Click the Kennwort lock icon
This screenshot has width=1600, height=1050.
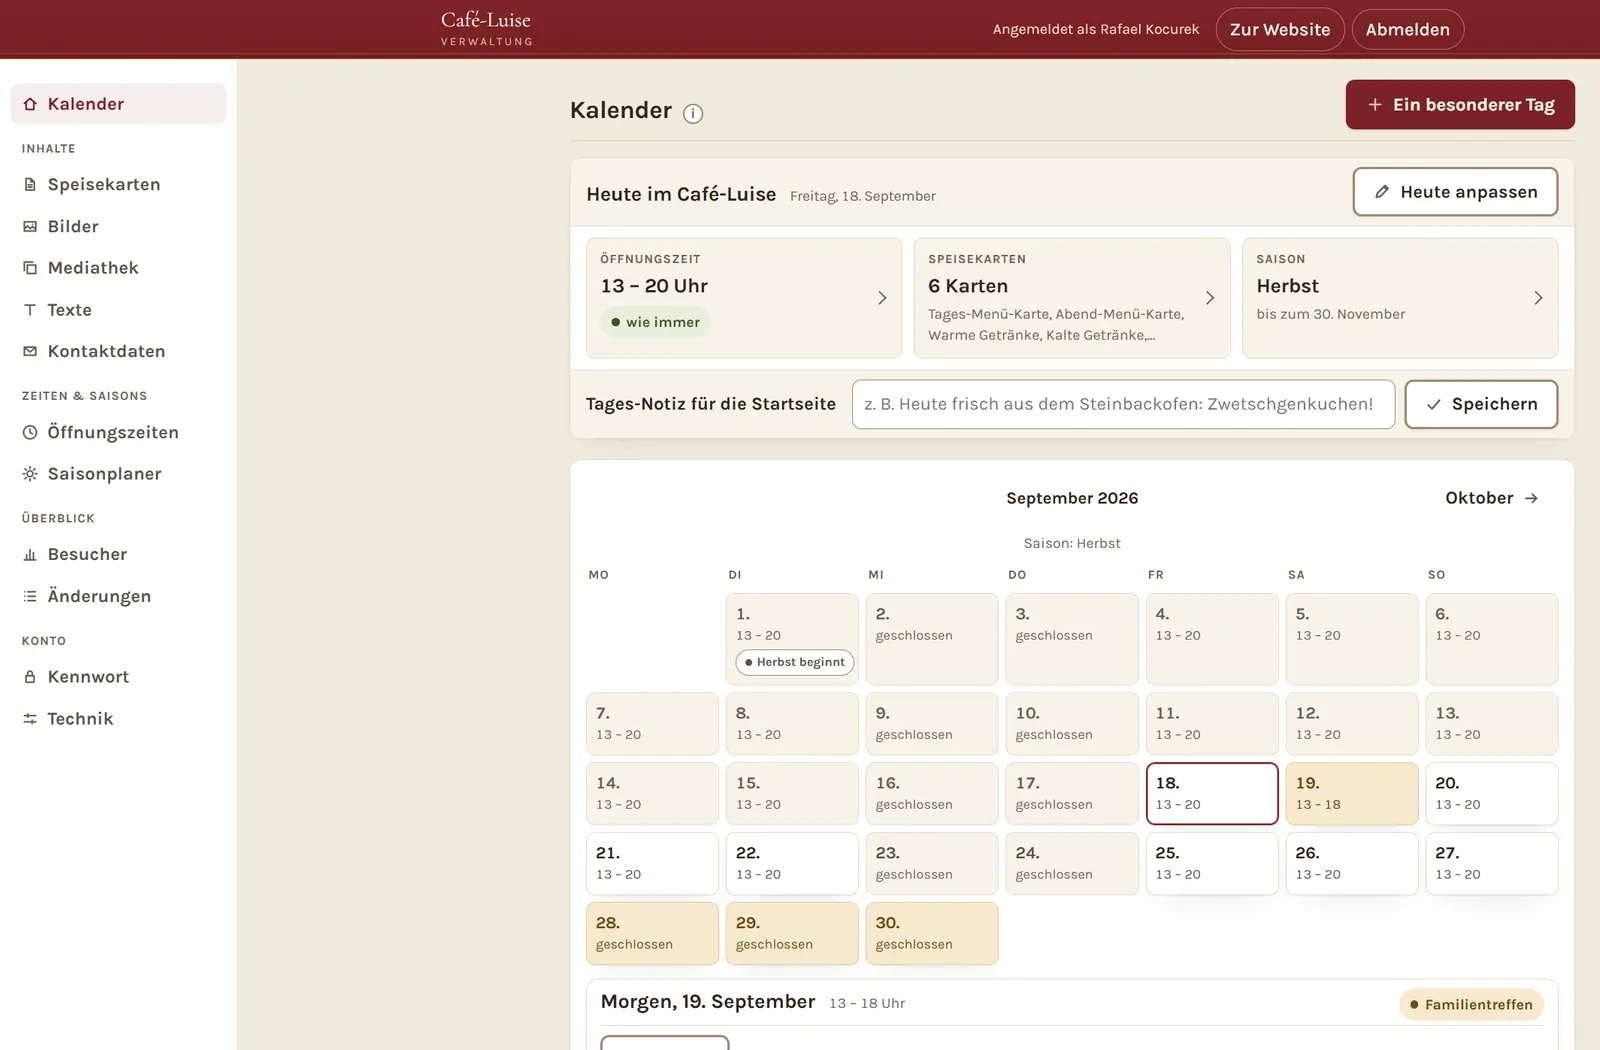click(x=30, y=677)
